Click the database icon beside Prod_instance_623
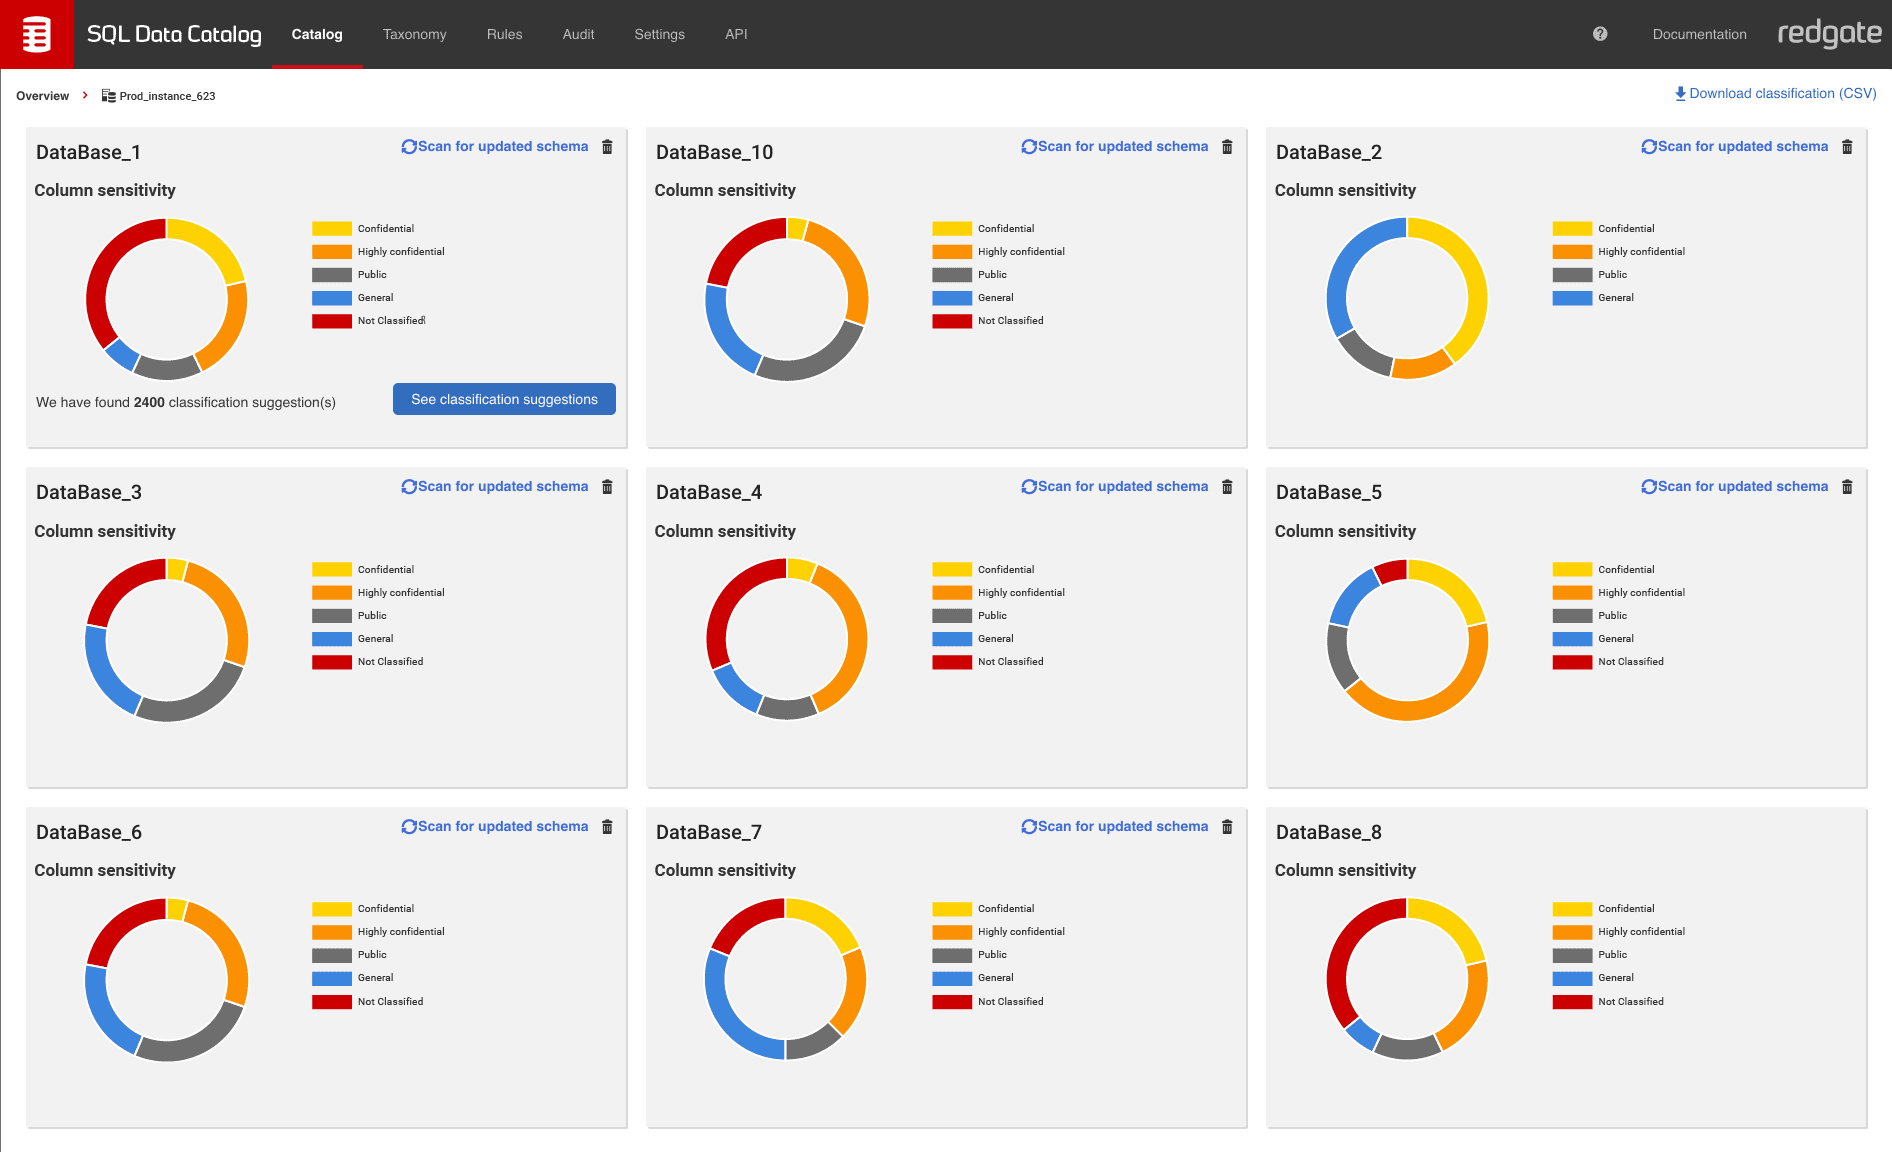This screenshot has height=1152, width=1892. [108, 95]
